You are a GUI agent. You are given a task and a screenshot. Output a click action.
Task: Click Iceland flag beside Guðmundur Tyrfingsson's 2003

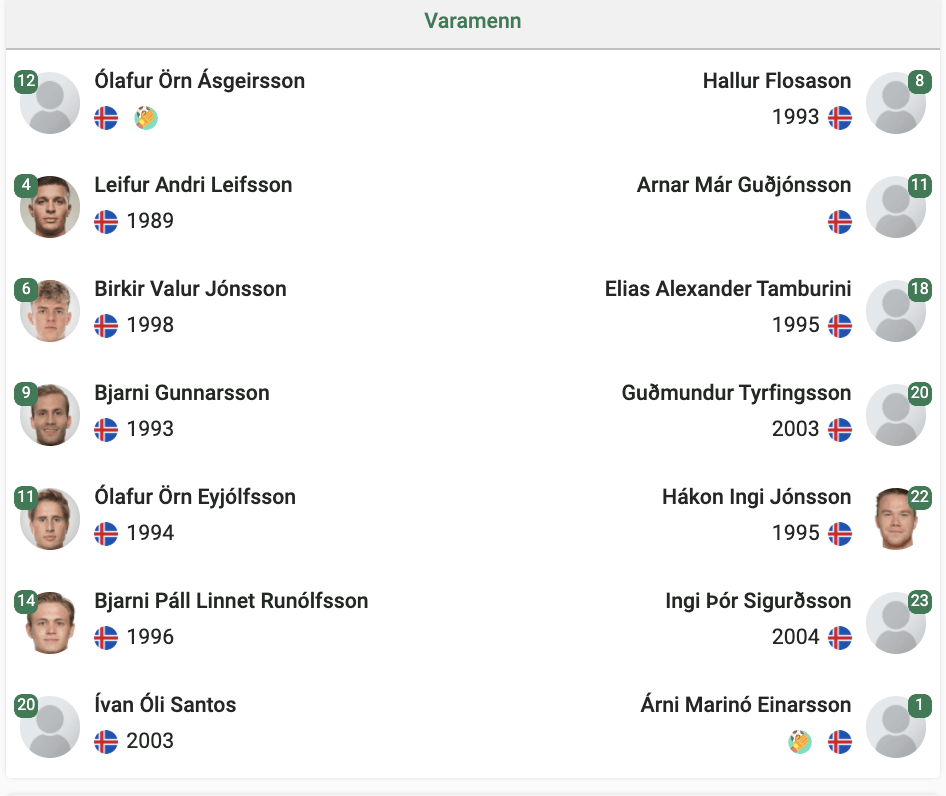[840, 430]
